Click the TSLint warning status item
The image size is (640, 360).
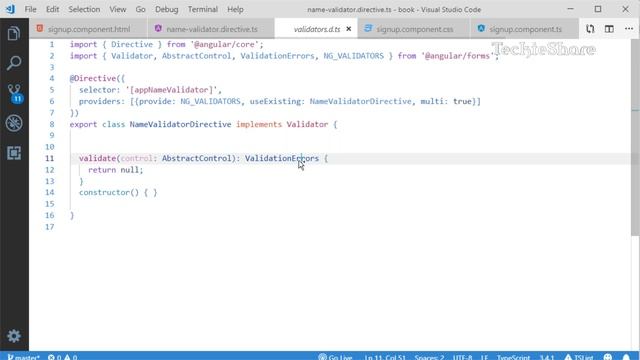(x=579, y=357)
